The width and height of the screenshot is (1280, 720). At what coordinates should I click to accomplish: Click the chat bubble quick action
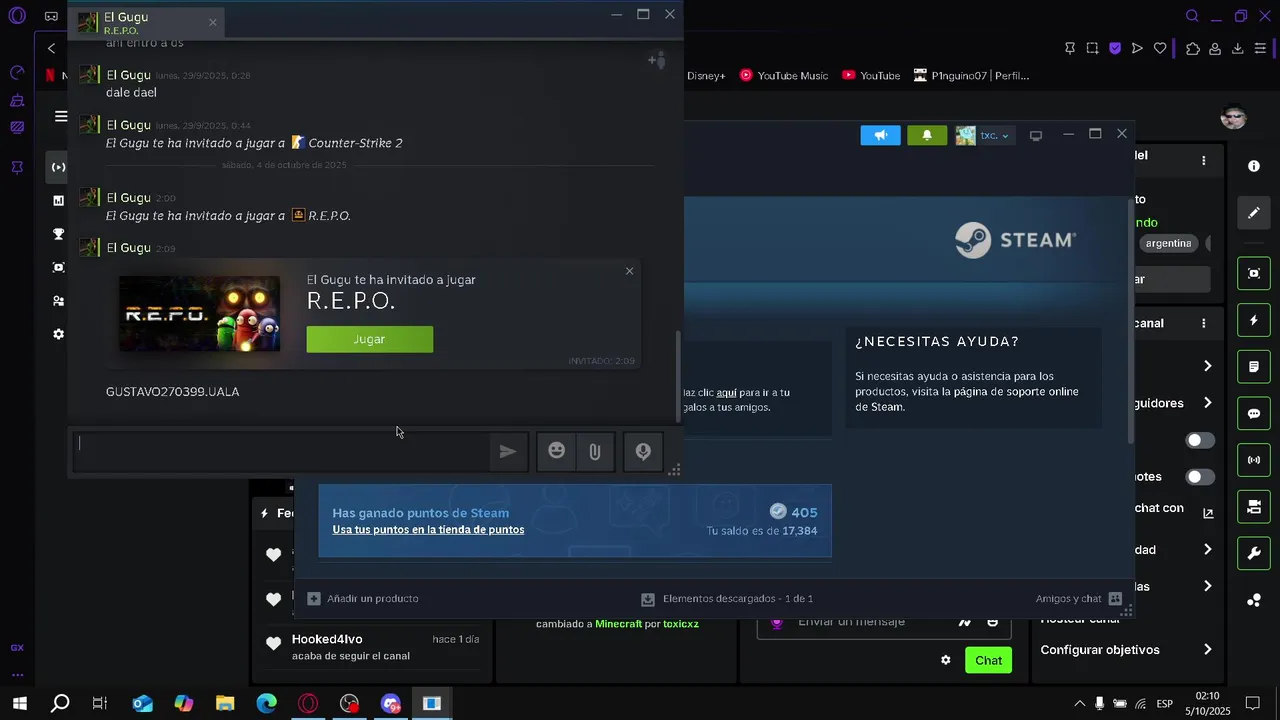[1254, 414]
